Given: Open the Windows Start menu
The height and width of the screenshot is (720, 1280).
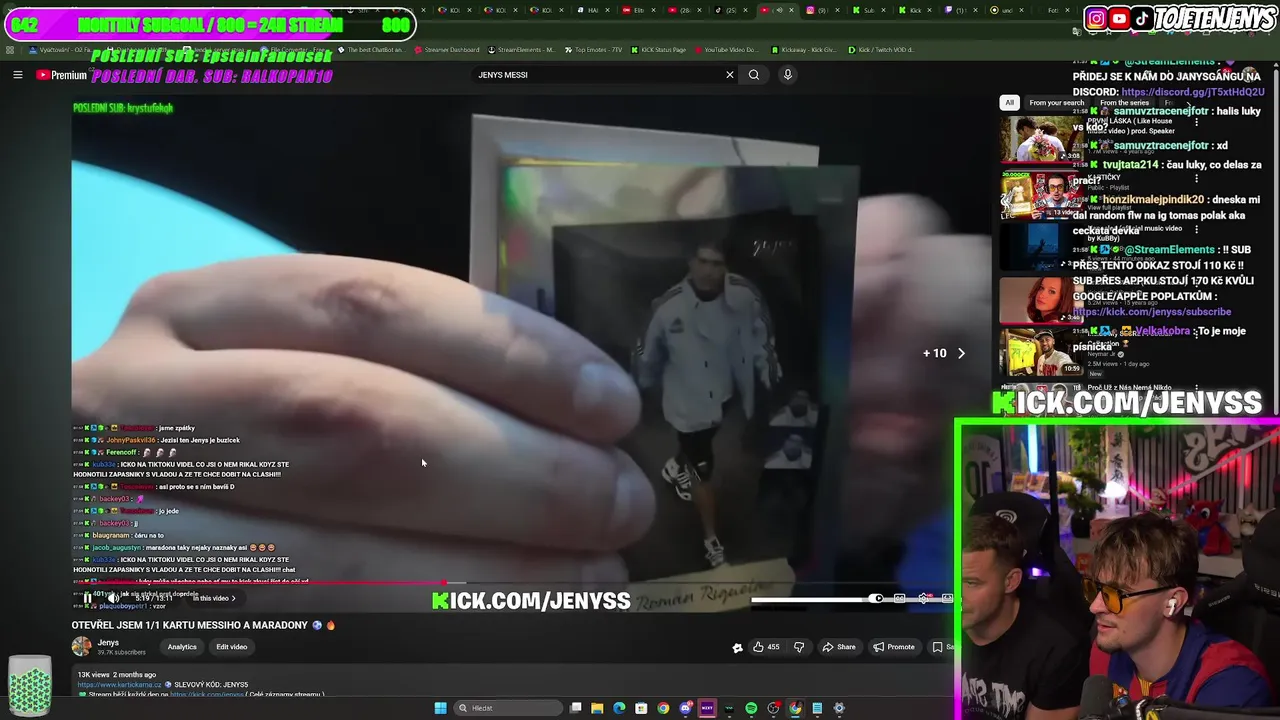Looking at the screenshot, I should 441,708.
